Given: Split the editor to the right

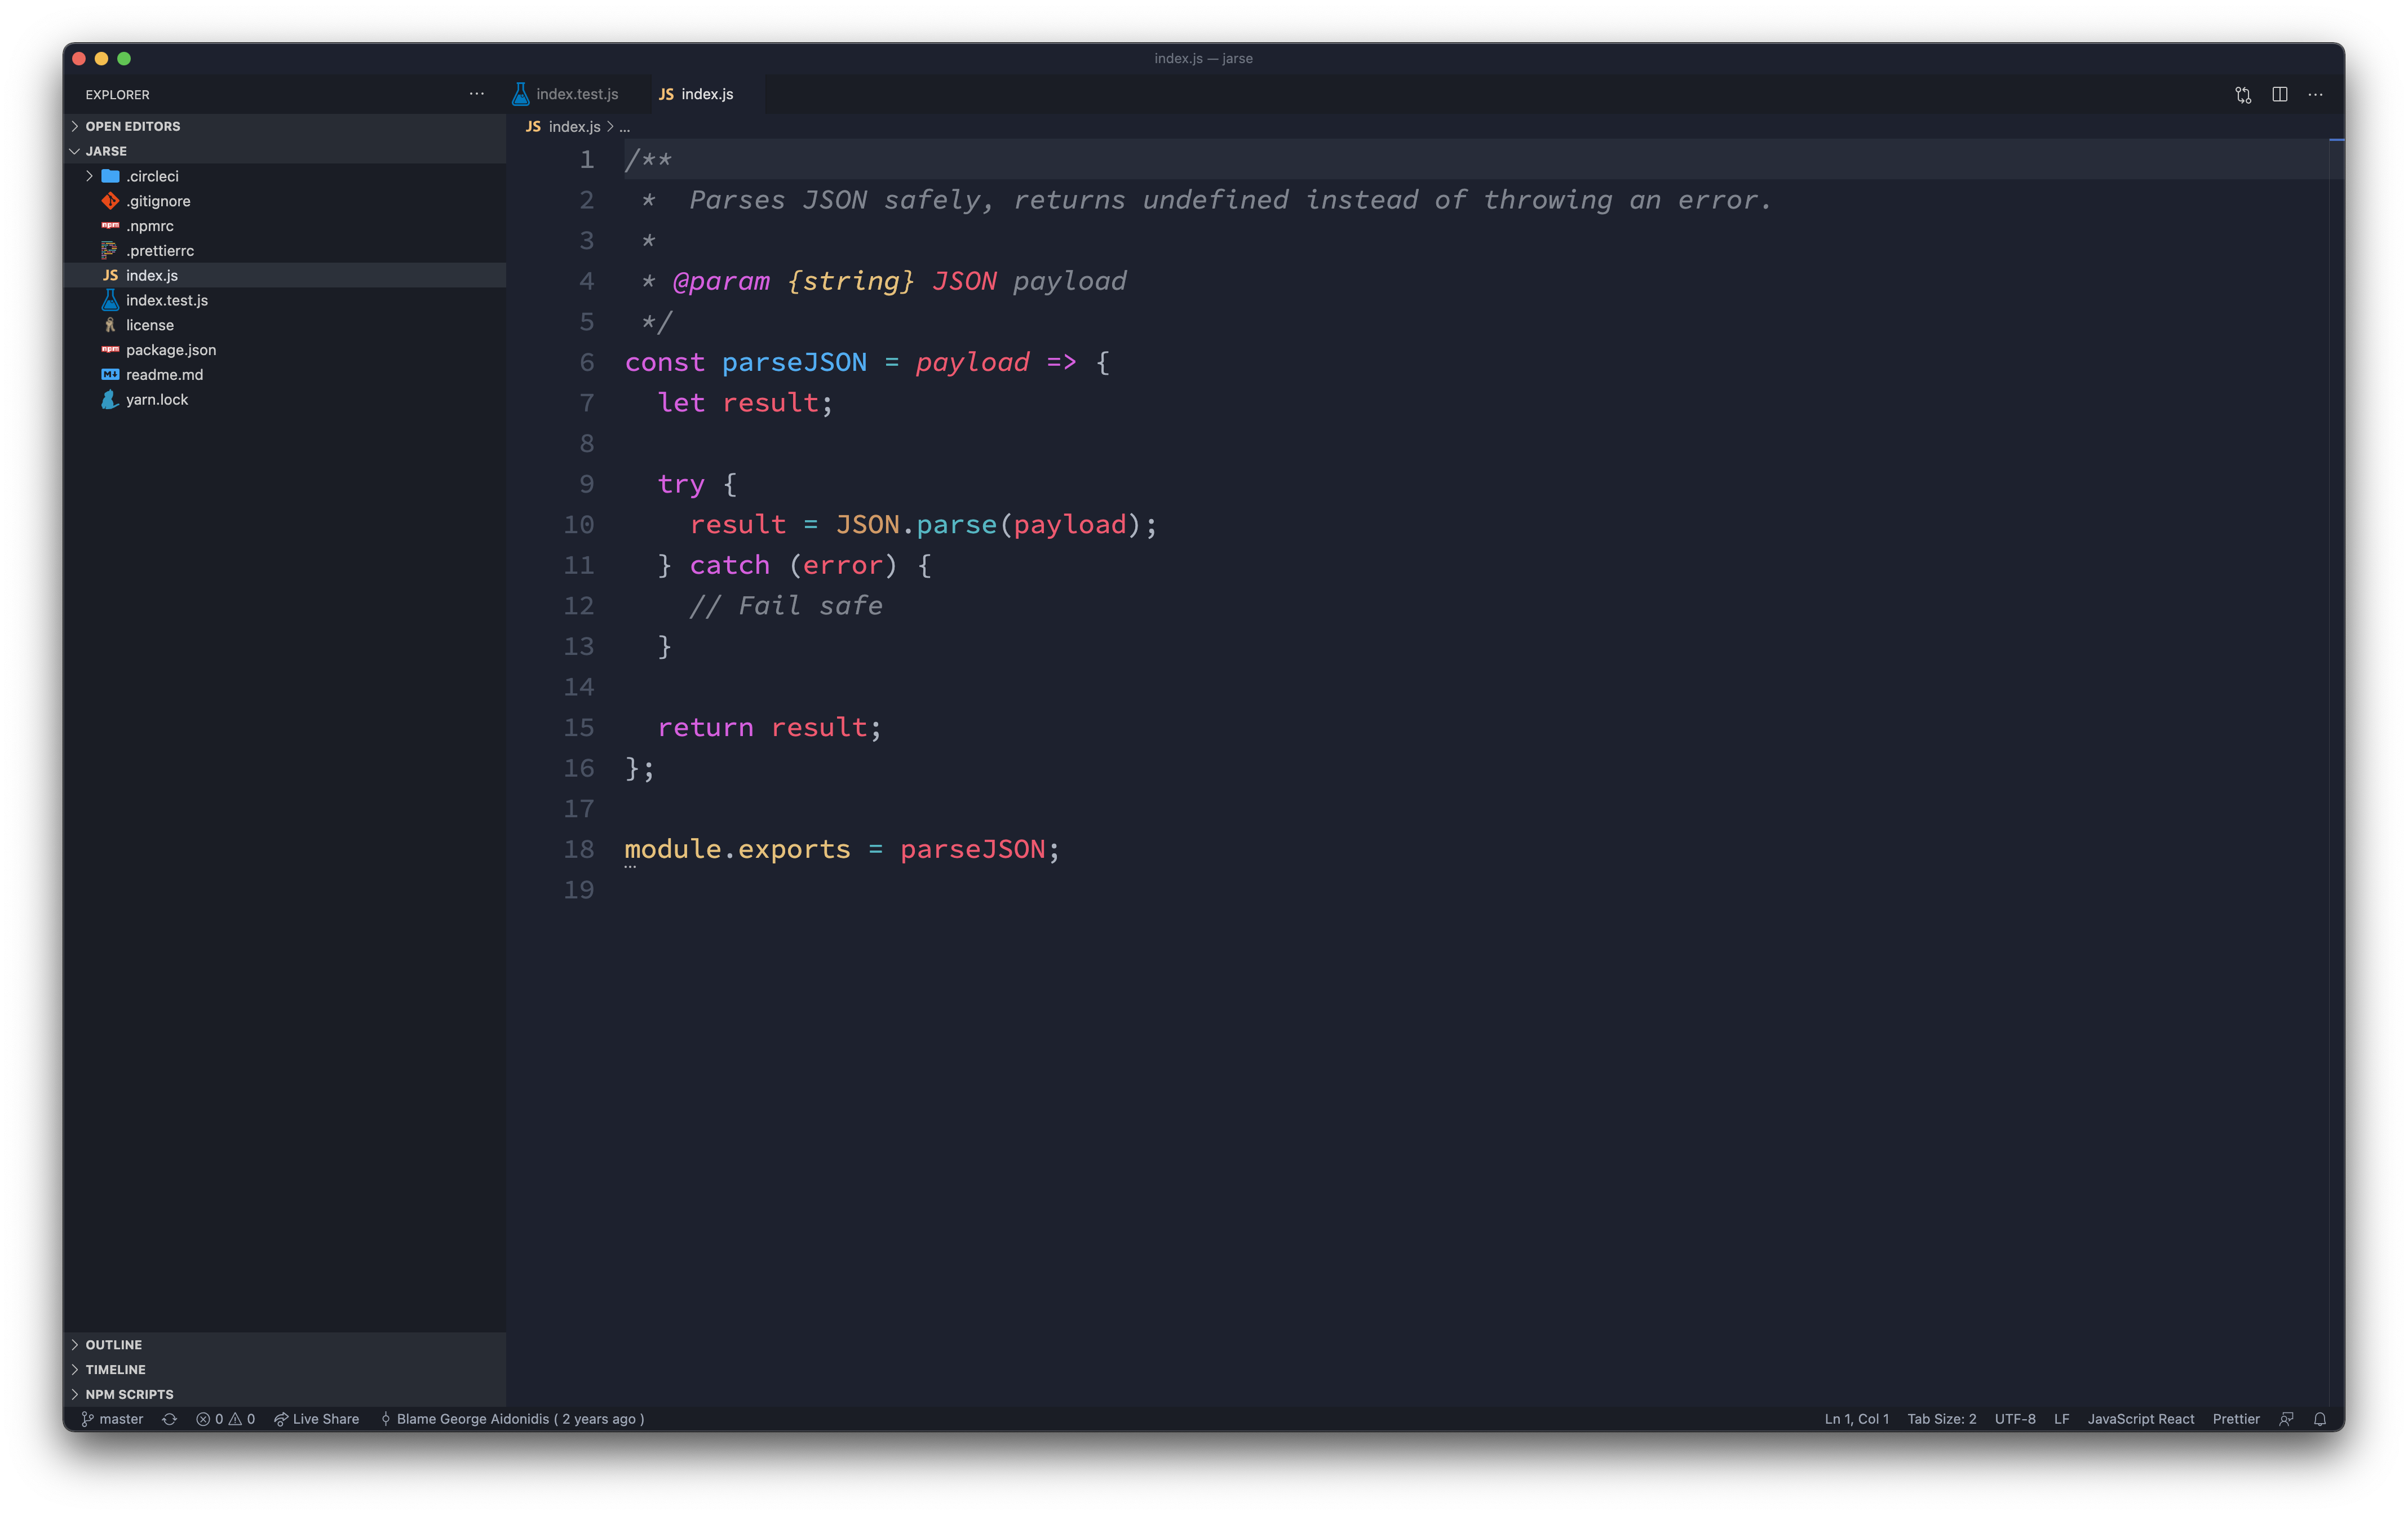Looking at the screenshot, I should 2279,94.
